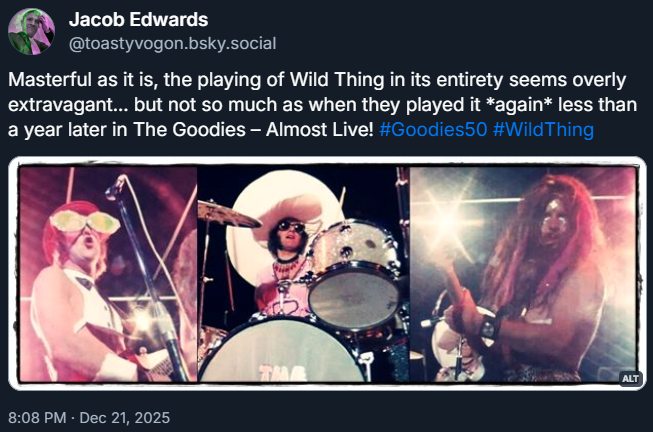The height and width of the screenshot is (432, 653).
Task: View the right photo of long-haired guitarist
Action: tap(523, 275)
